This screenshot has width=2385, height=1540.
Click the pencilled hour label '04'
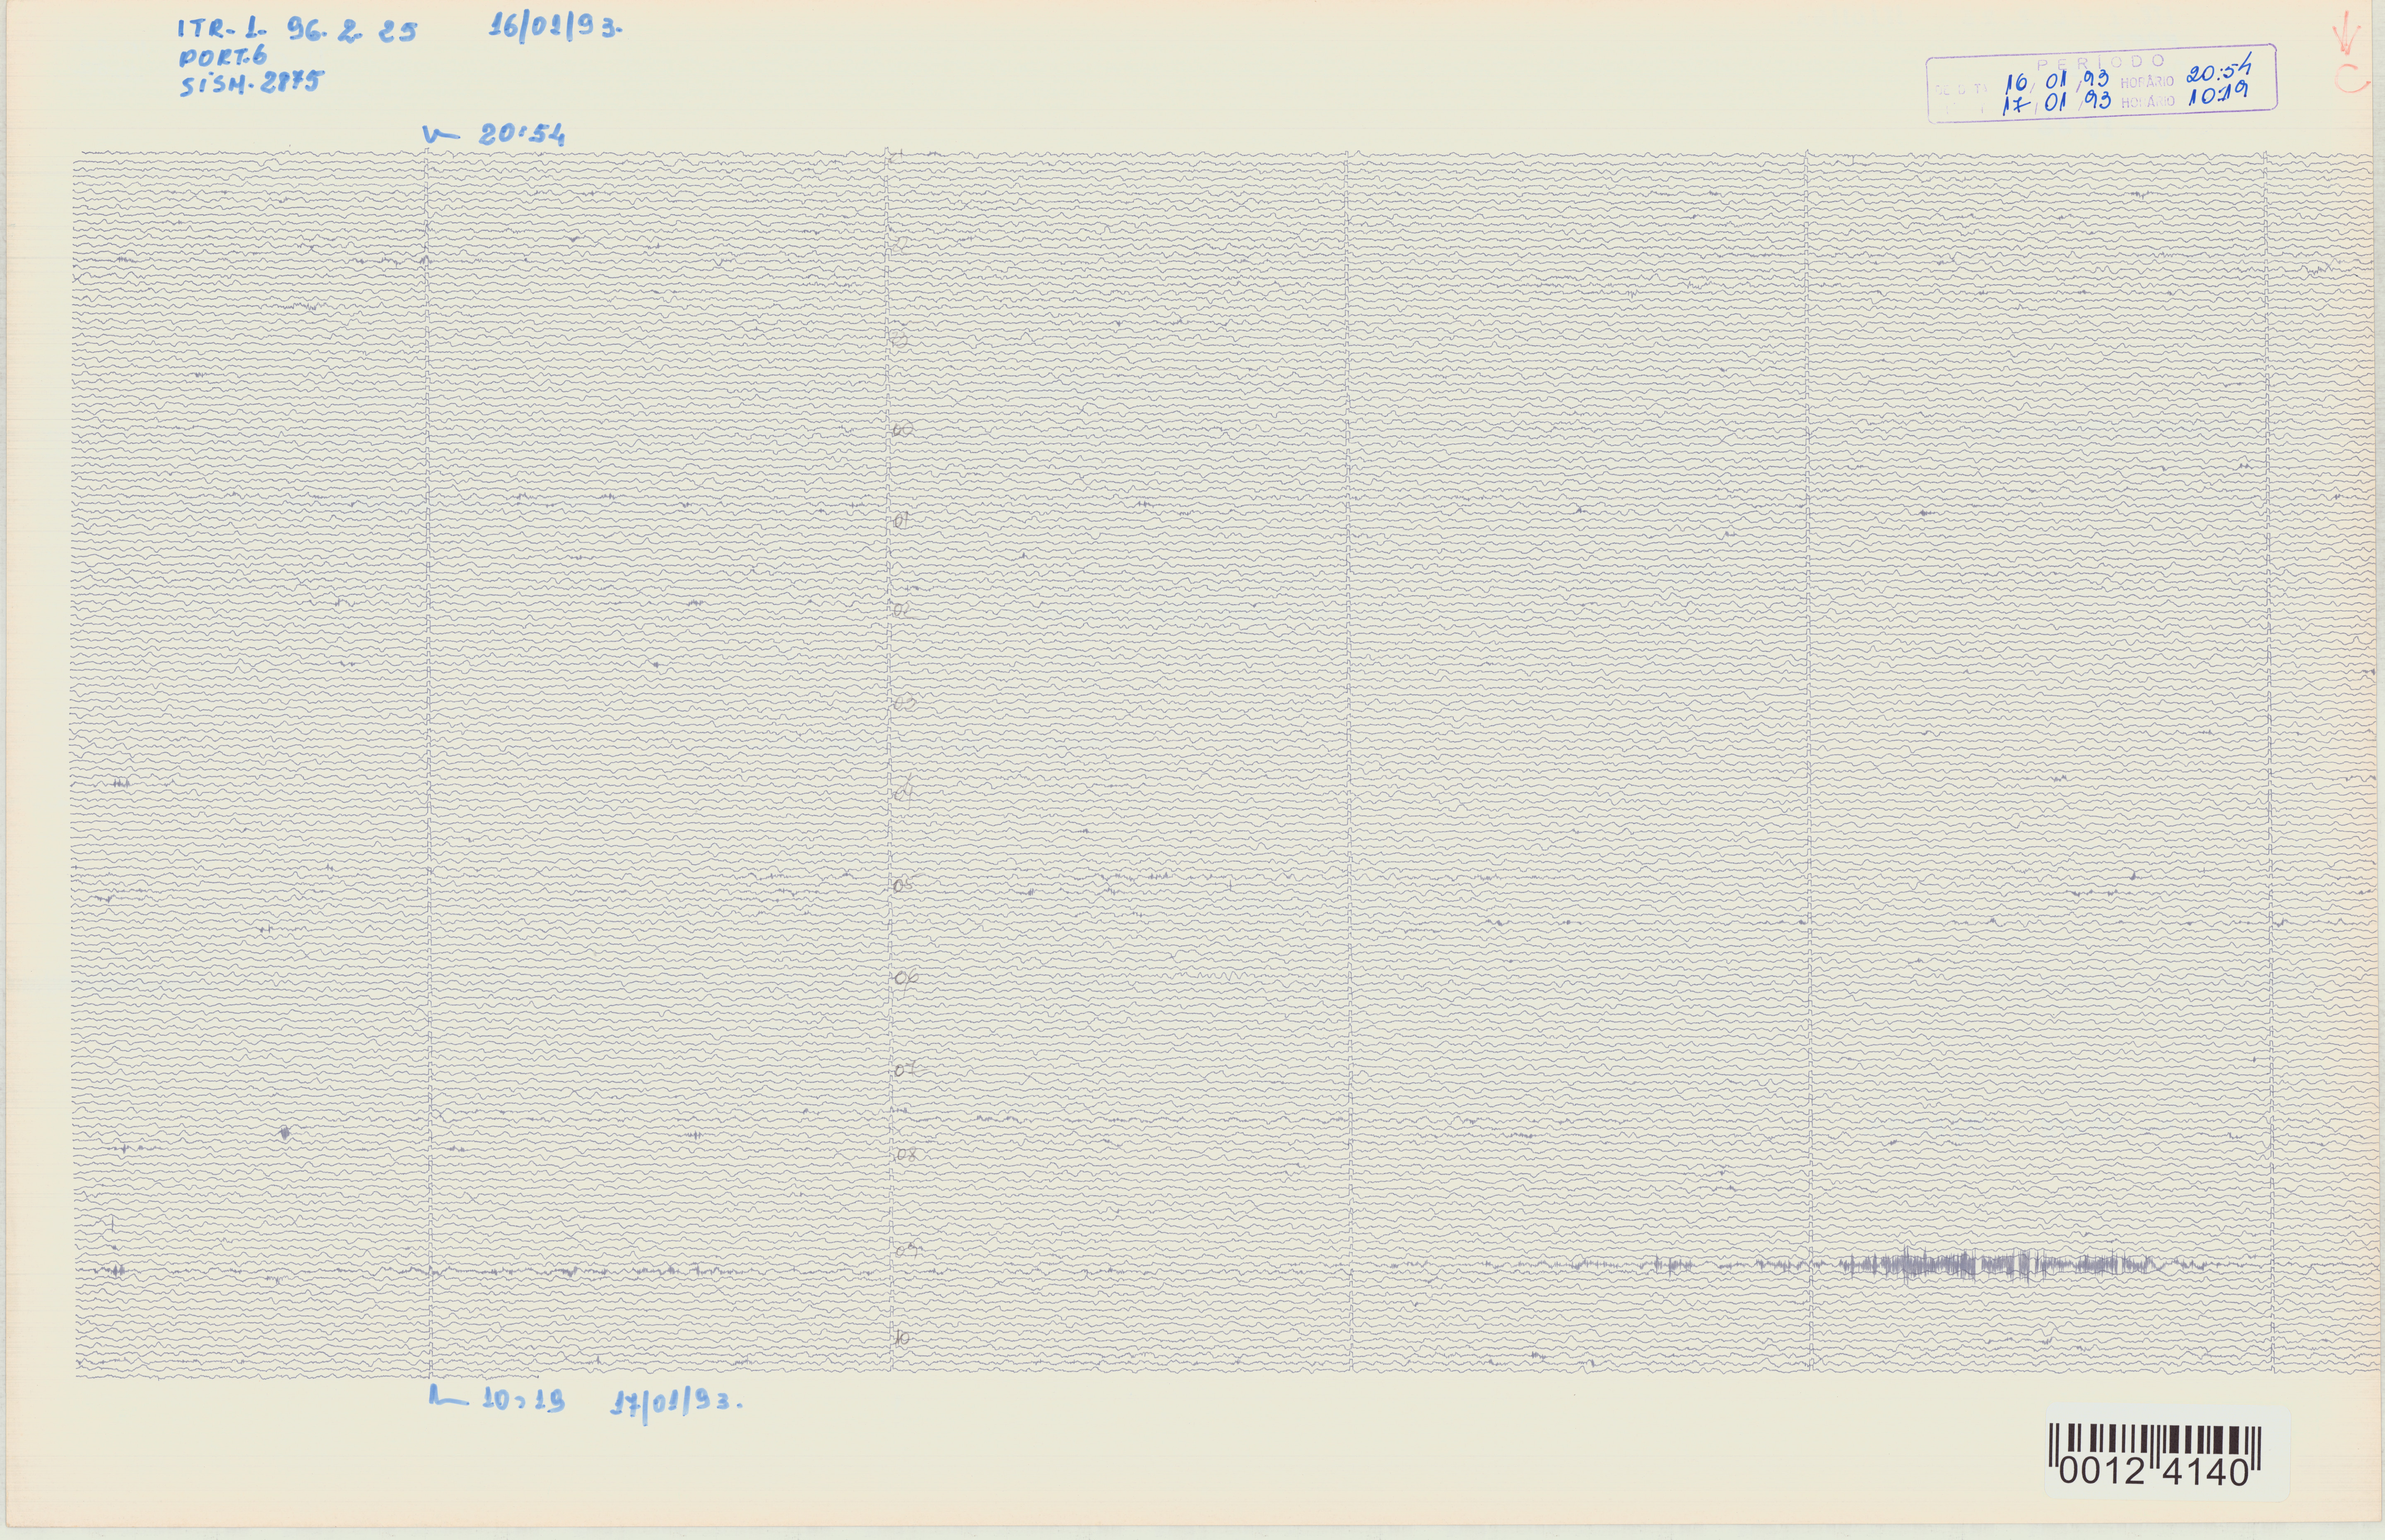(x=904, y=794)
